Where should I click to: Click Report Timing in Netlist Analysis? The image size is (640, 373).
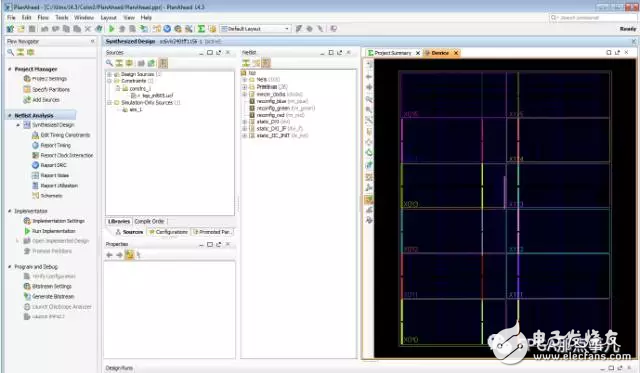tap(56, 145)
